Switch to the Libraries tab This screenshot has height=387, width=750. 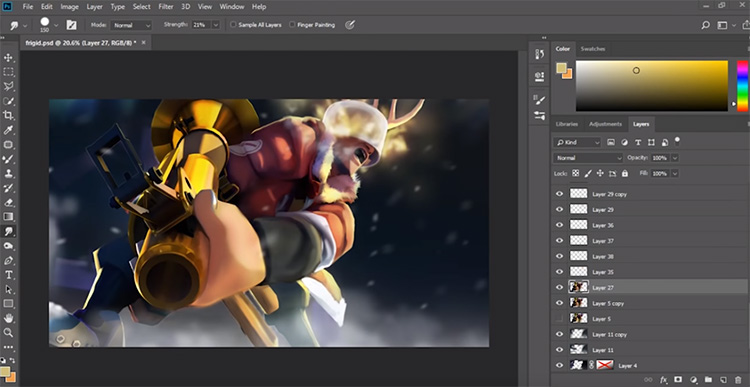click(567, 124)
